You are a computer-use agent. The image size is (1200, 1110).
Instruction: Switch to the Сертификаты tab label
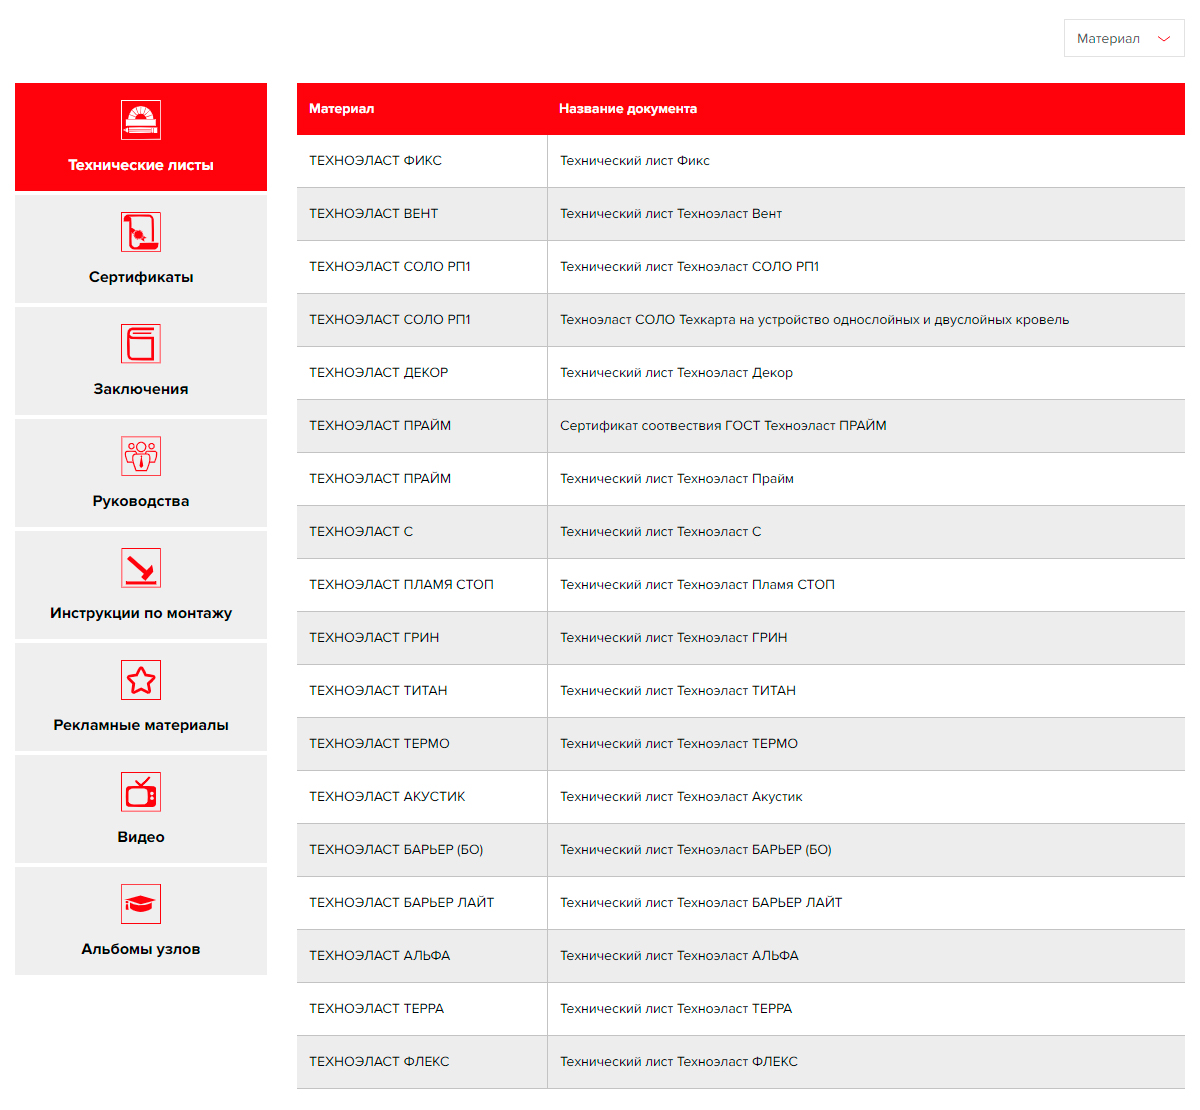tap(141, 277)
